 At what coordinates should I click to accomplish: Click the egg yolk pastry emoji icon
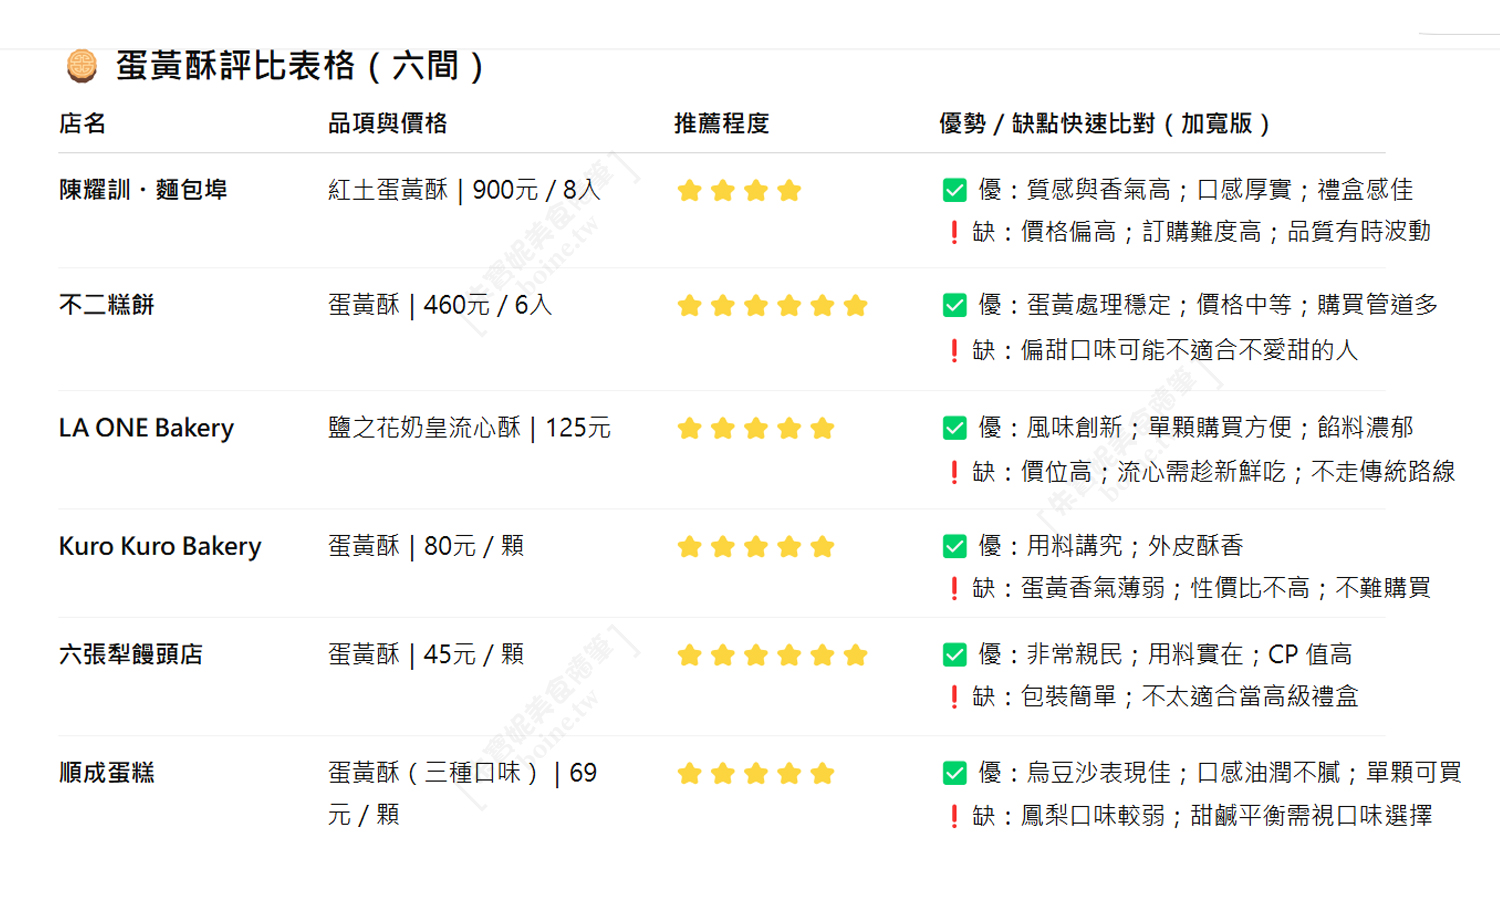(x=81, y=66)
